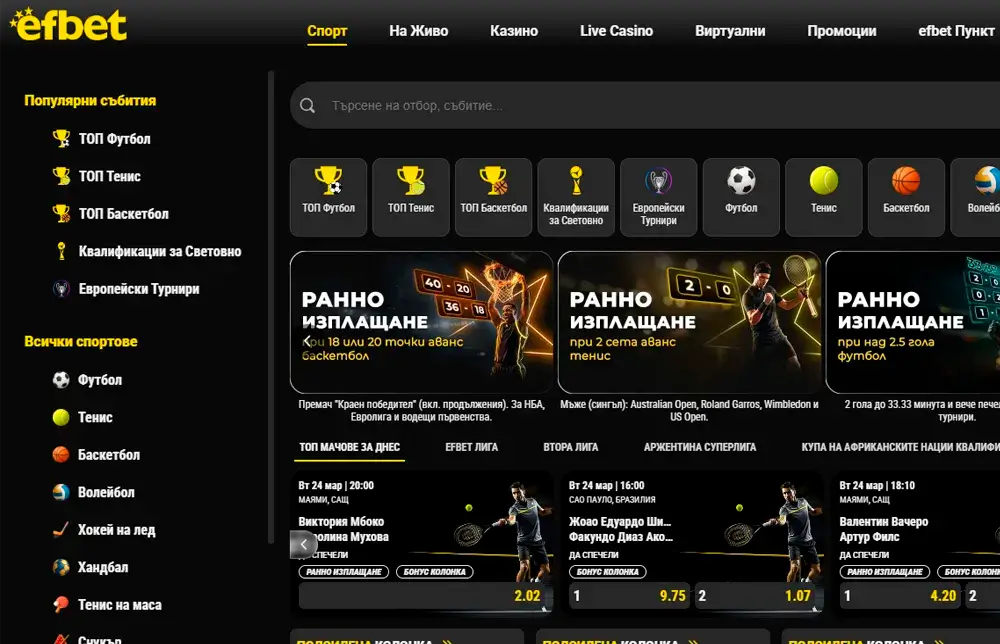This screenshot has height=644, width=1000.
Task: Click sidebar Тенис ball icon
Action: pos(61,417)
